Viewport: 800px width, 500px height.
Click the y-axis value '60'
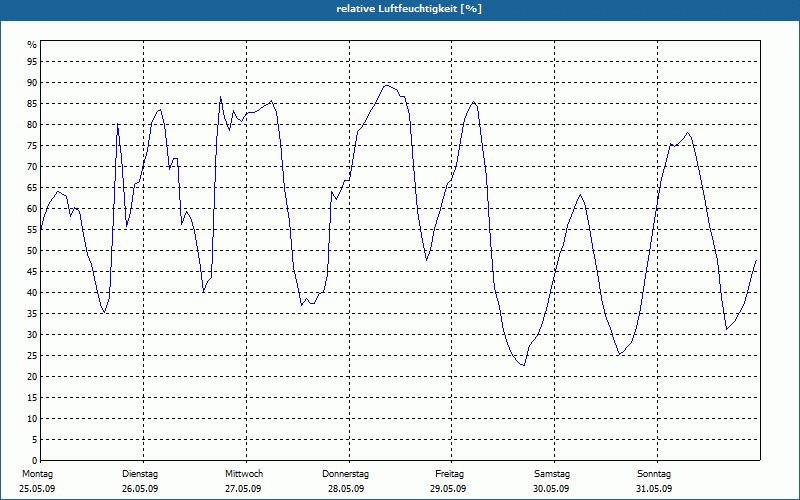coord(32,209)
